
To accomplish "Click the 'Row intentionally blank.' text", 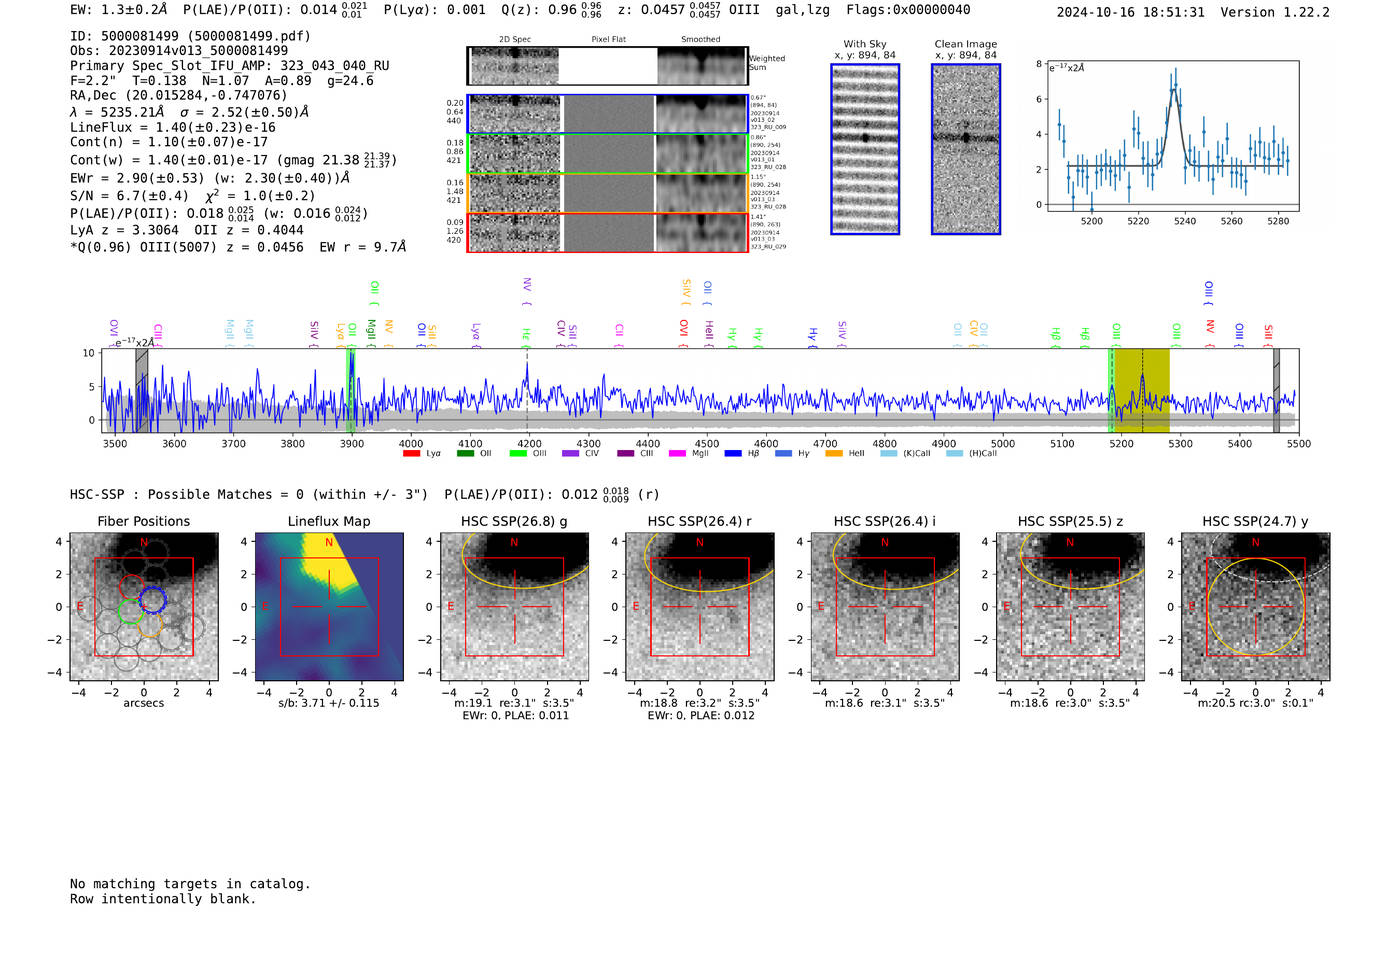I will tap(163, 899).
